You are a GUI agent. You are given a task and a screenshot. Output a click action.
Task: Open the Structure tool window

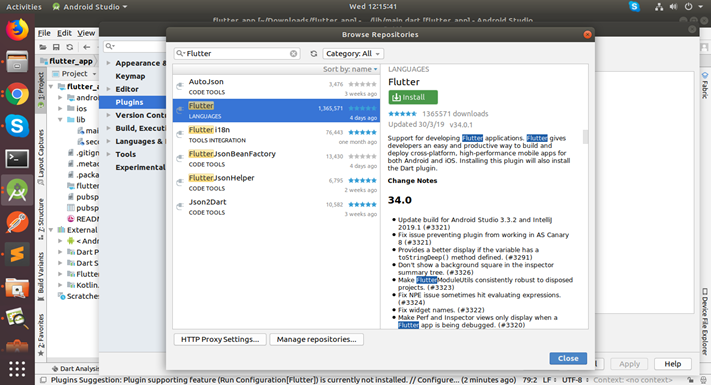(x=41, y=219)
